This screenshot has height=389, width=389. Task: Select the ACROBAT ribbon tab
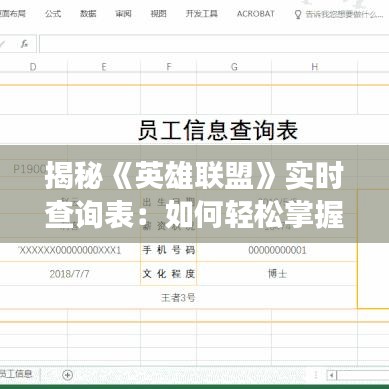256,14
